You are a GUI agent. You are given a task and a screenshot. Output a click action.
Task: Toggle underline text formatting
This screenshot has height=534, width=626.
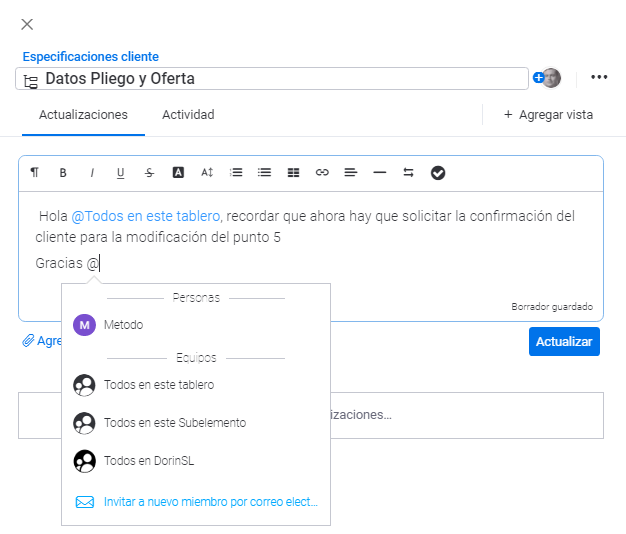(x=120, y=173)
